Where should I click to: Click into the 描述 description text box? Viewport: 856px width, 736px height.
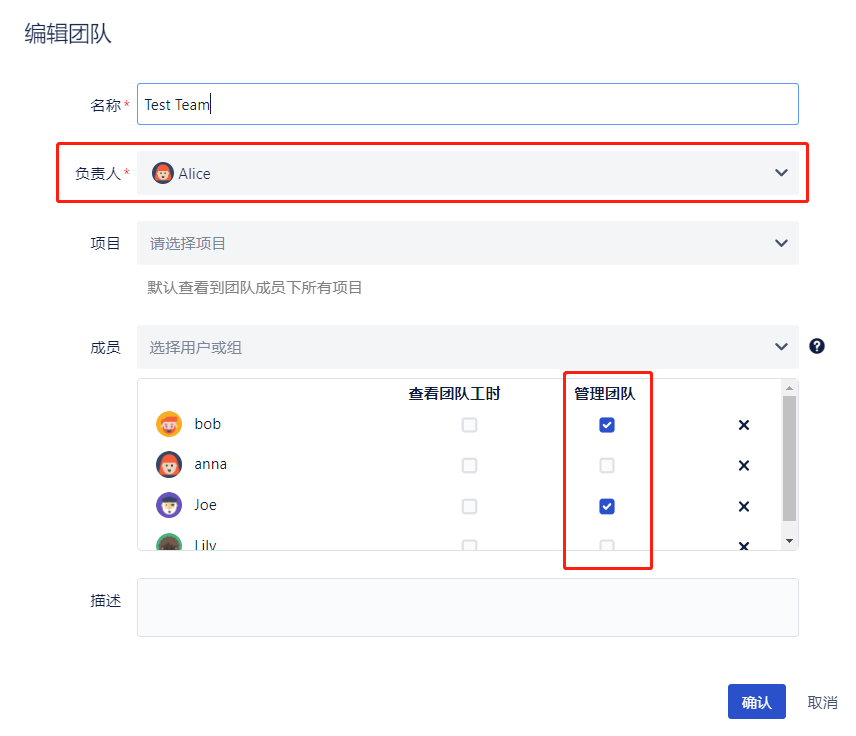[467, 607]
